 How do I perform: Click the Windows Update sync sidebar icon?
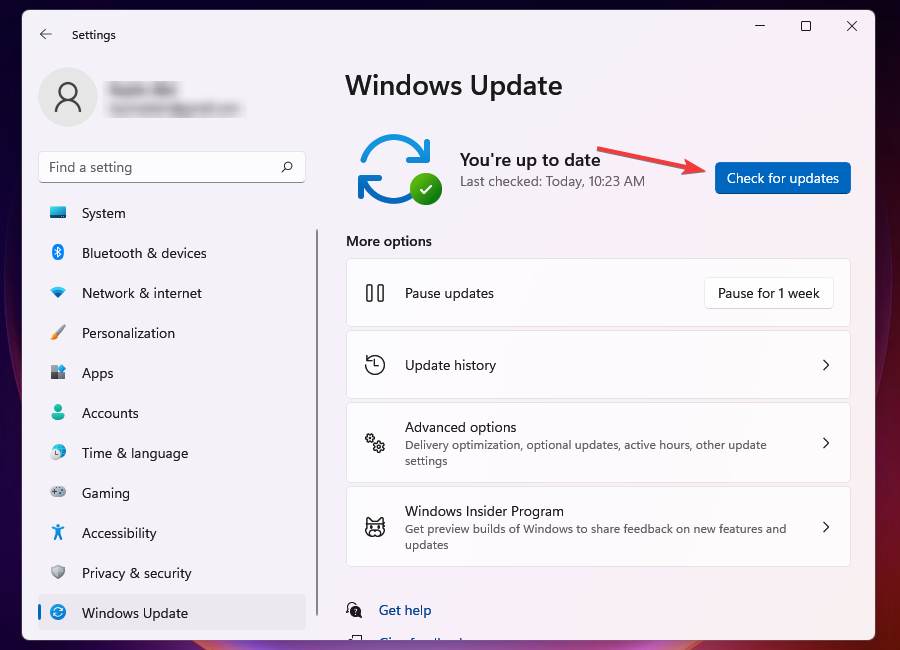pos(58,612)
